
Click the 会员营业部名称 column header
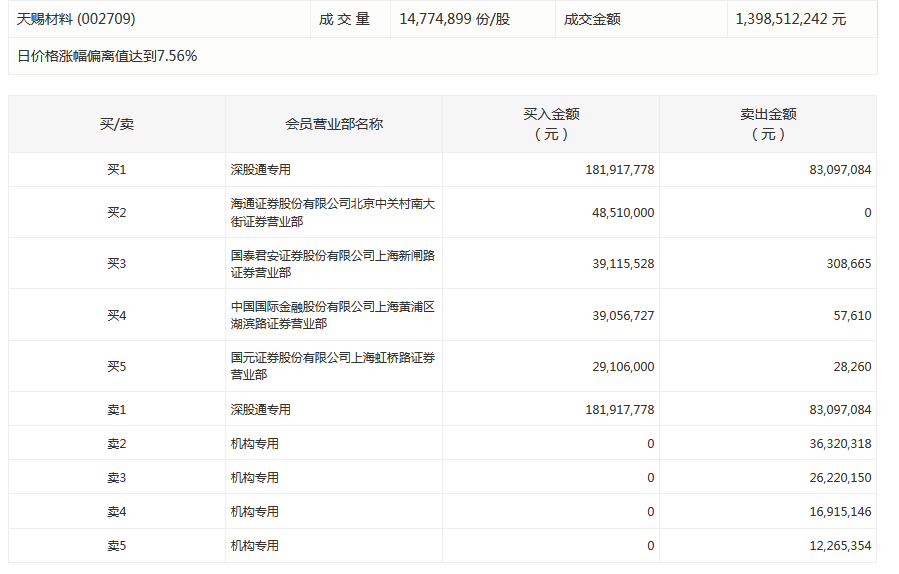[334, 124]
